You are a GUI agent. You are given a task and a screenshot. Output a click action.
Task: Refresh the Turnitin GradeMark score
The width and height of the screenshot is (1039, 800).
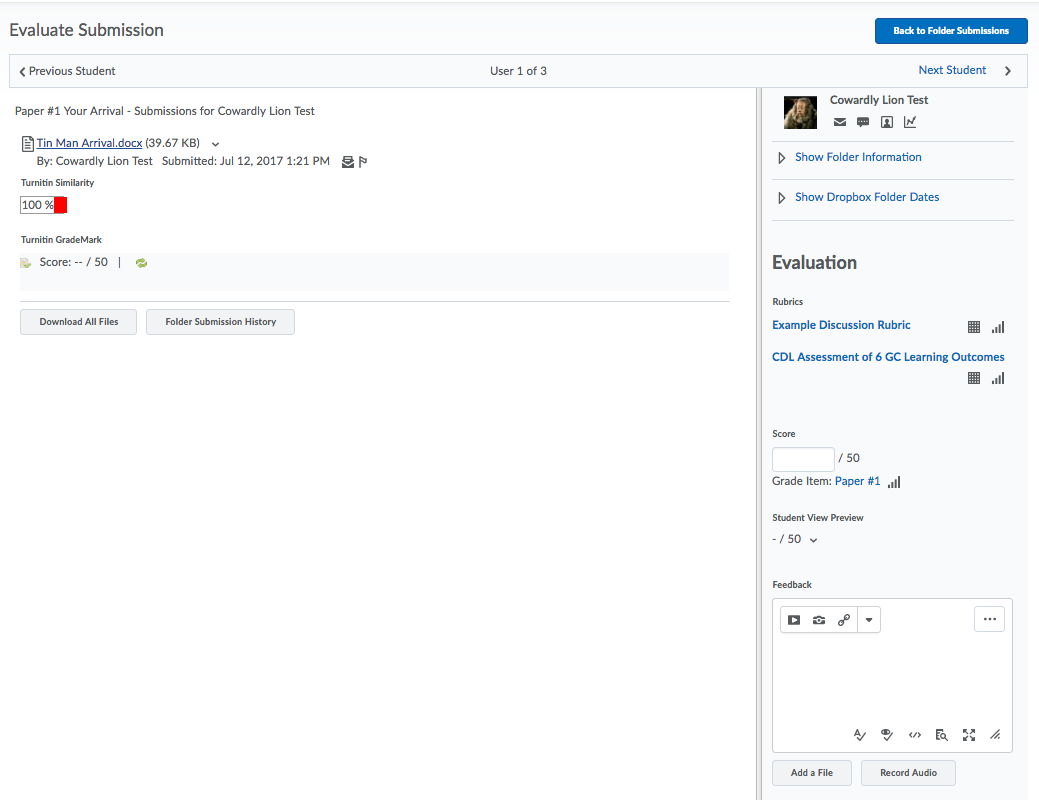tap(141, 262)
